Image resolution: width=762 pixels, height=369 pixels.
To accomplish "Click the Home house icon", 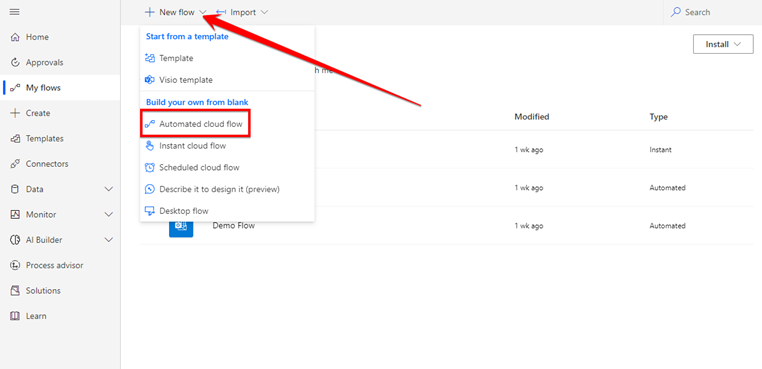I will (15, 37).
